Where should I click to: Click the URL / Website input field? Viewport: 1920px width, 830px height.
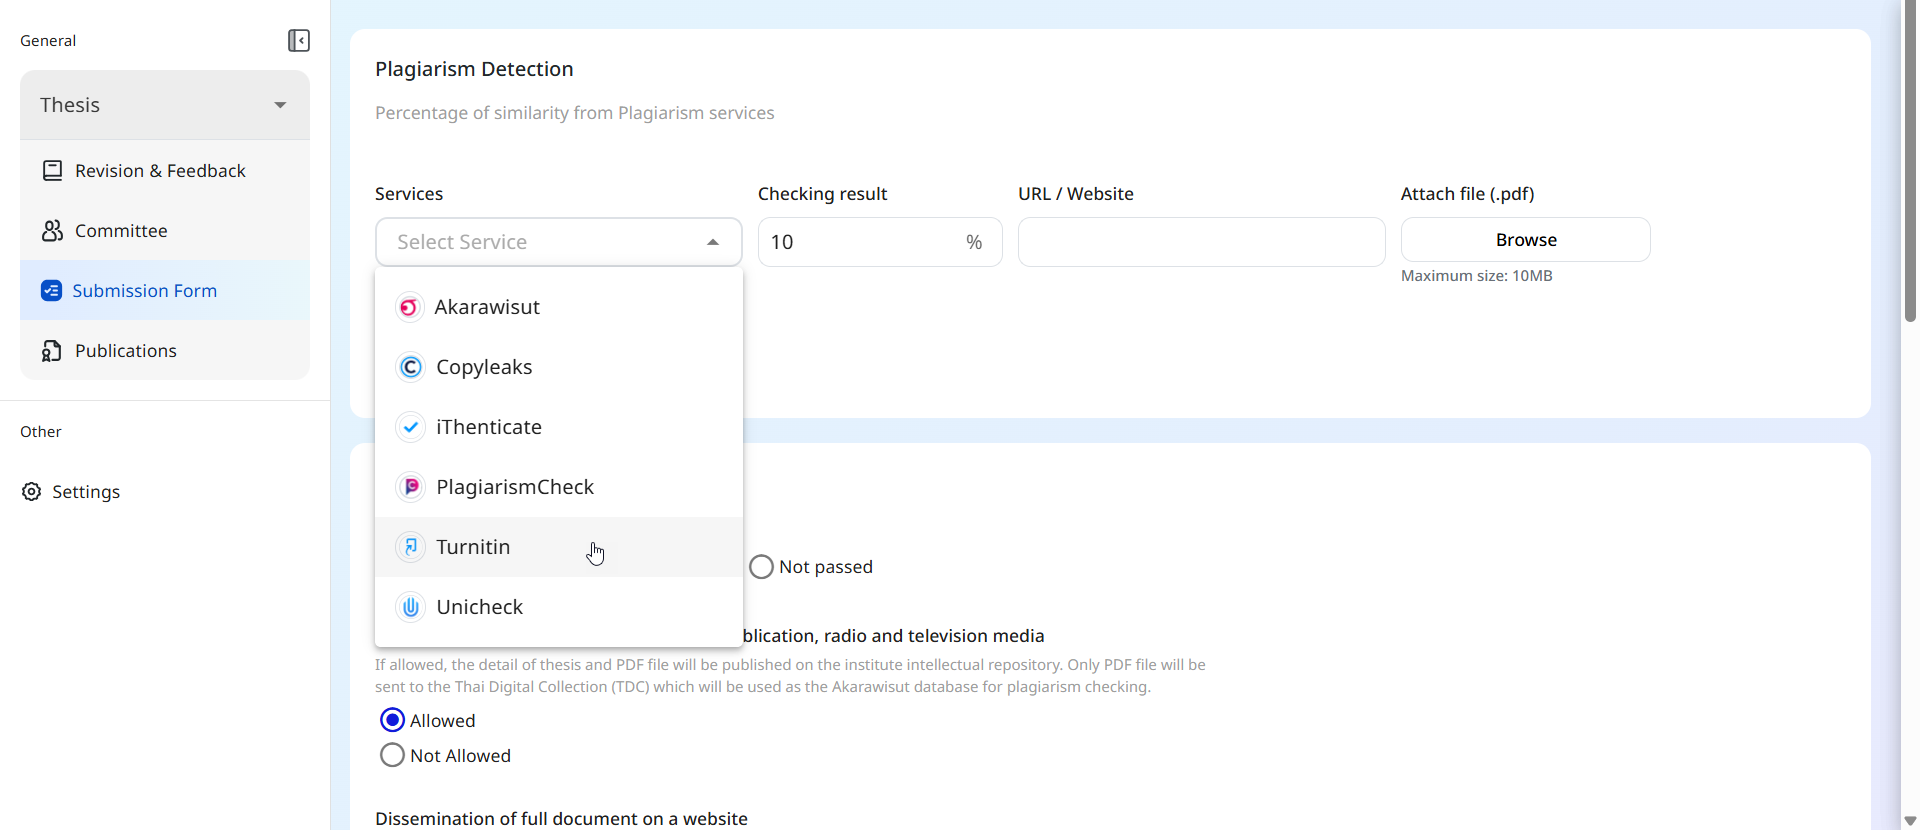click(x=1201, y=242)
